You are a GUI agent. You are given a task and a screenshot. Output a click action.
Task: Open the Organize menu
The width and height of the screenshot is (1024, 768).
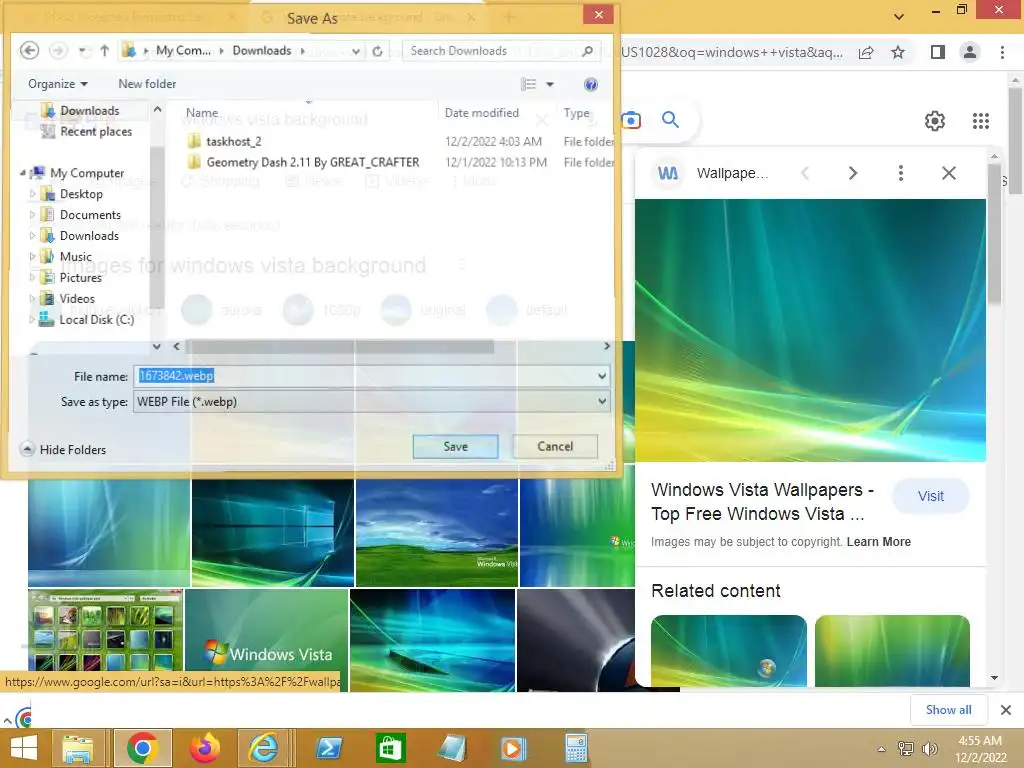click(x=57, y=84)
